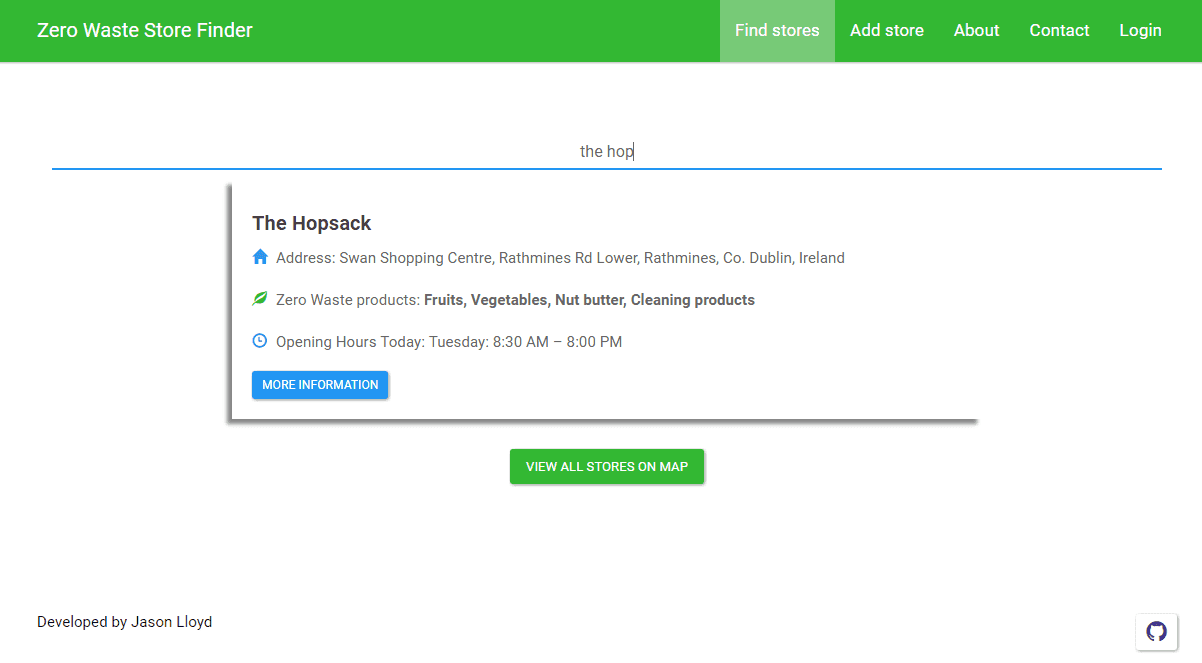Focus the store search field
This screenshot has width=1202, height=663.
click(607, 151)
